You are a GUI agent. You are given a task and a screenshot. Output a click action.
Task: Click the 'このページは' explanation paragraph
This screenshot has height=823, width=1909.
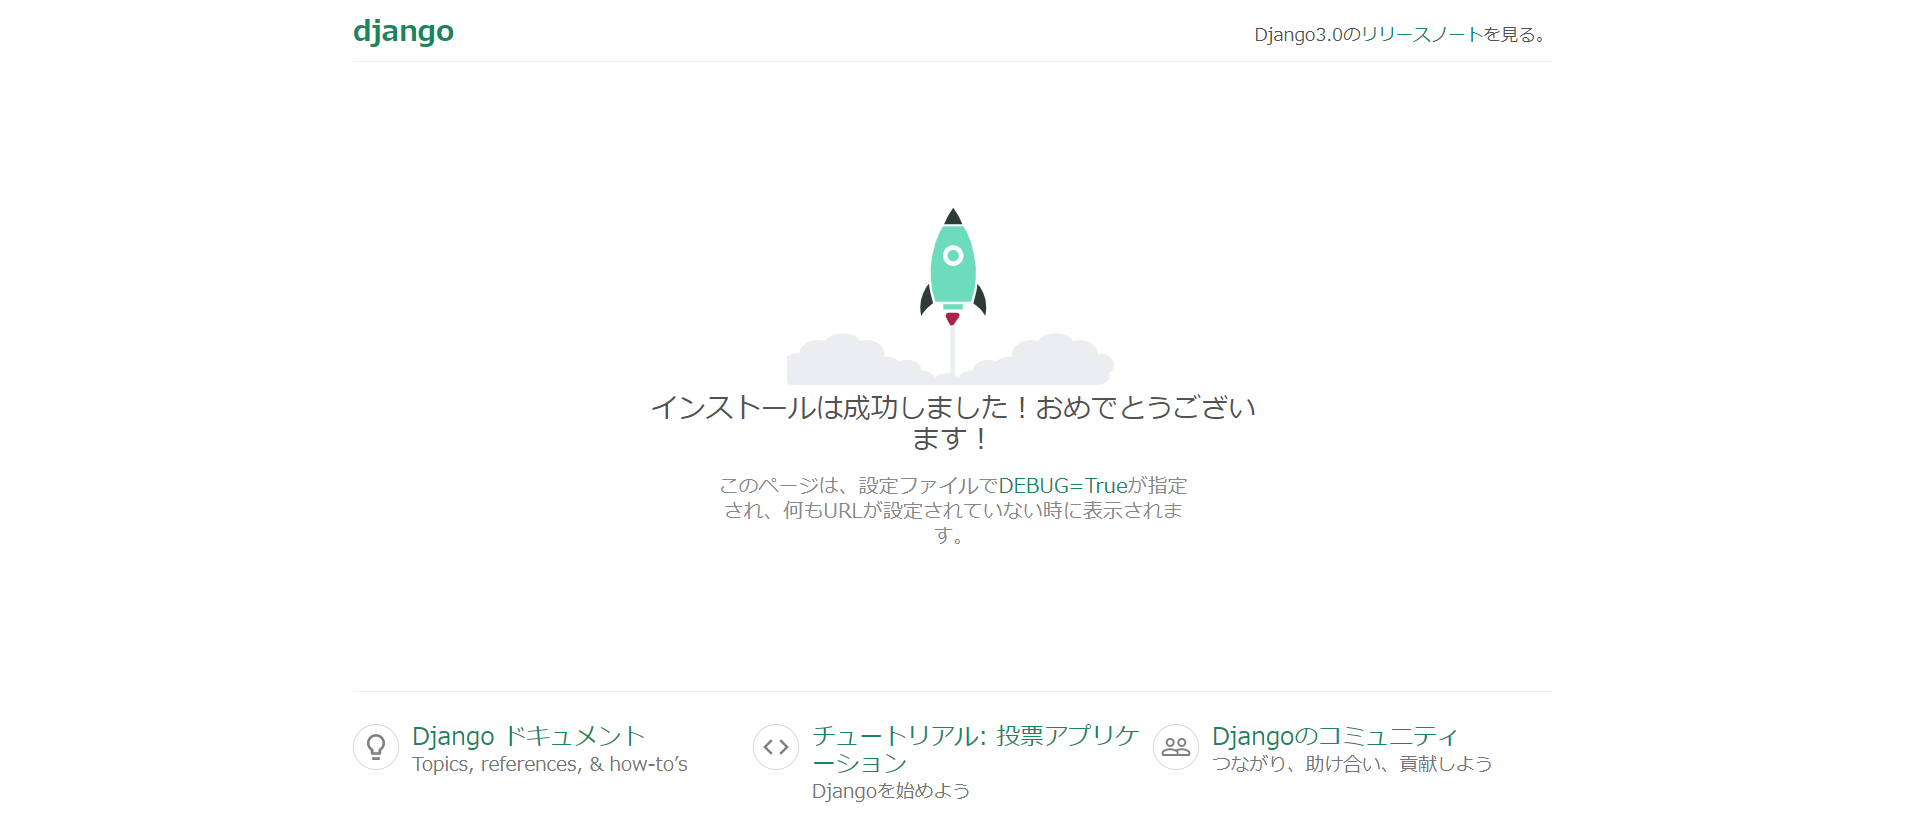pyautogui.click(x=952, y=510)
